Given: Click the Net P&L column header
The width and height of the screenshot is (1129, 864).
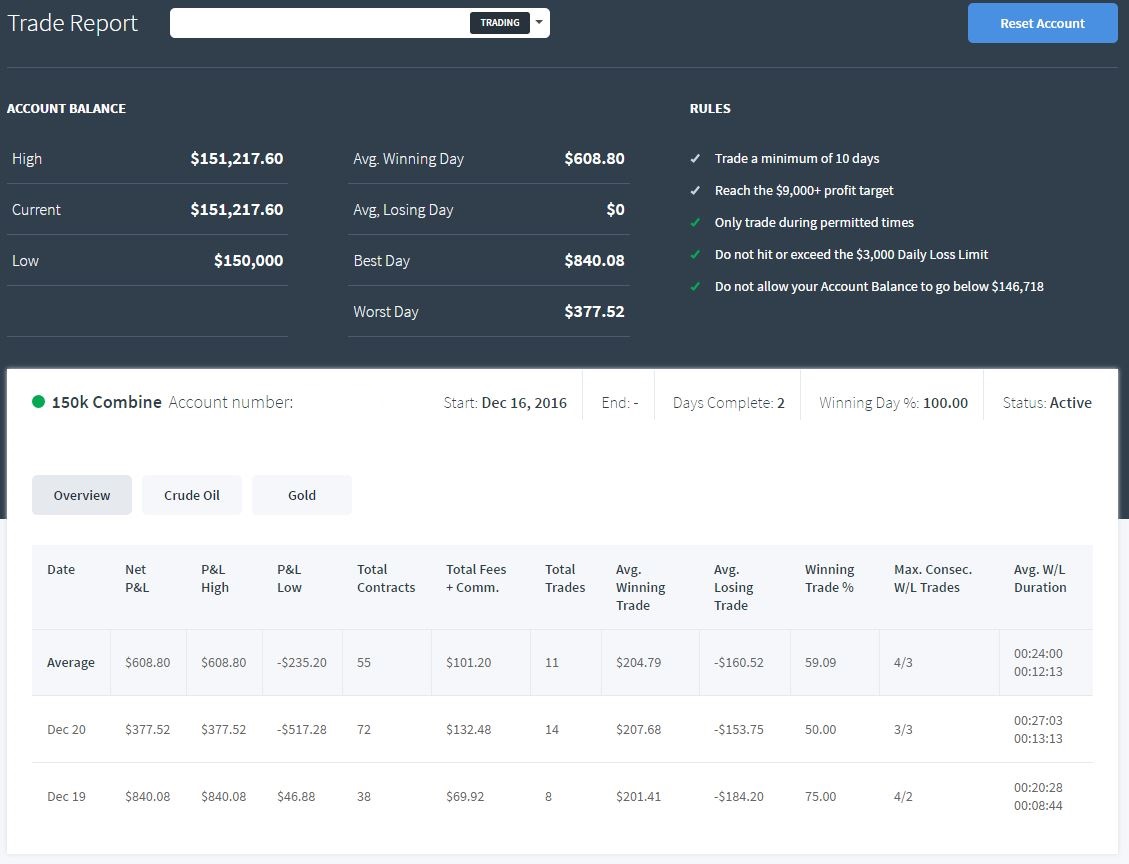Looking at the screenshot, I should 137,578.
